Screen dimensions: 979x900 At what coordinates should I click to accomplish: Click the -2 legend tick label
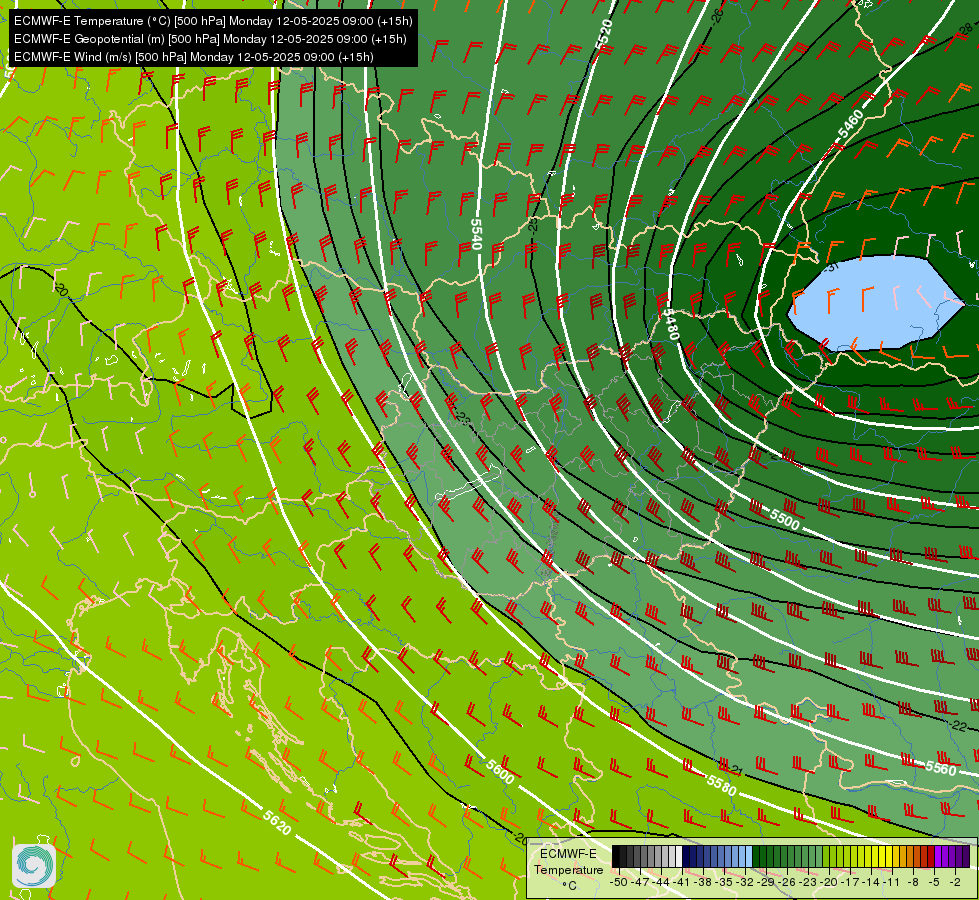(955, 882)
